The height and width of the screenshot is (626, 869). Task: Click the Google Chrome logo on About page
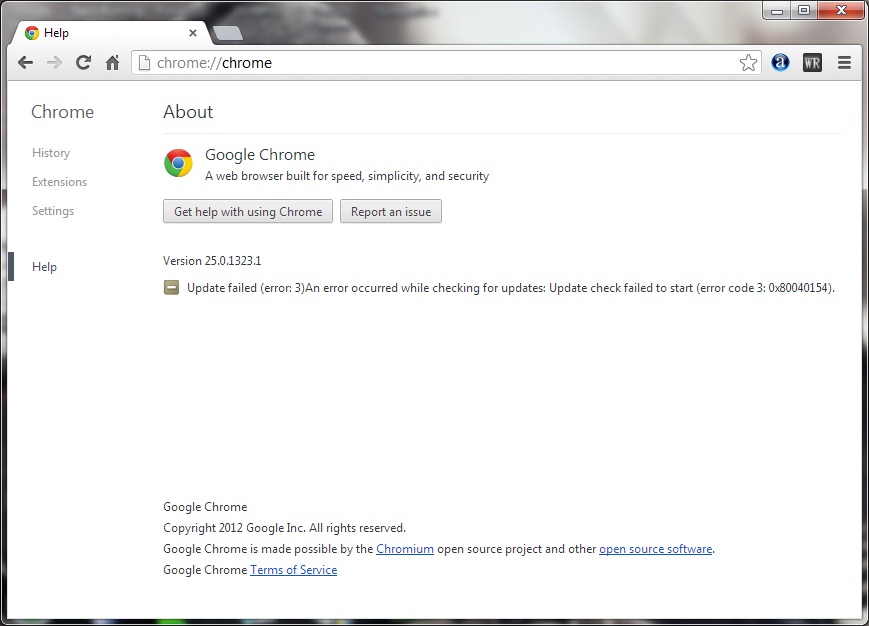[x=178, y=163]
